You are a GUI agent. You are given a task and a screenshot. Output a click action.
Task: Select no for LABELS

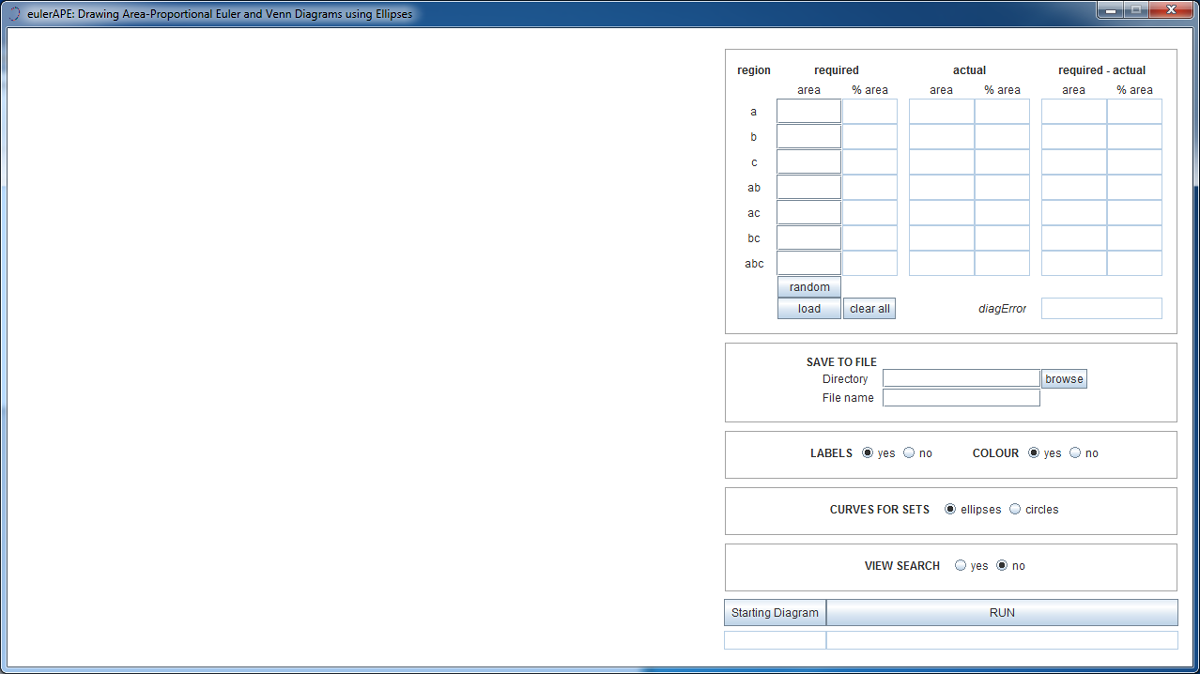(909, 453)
